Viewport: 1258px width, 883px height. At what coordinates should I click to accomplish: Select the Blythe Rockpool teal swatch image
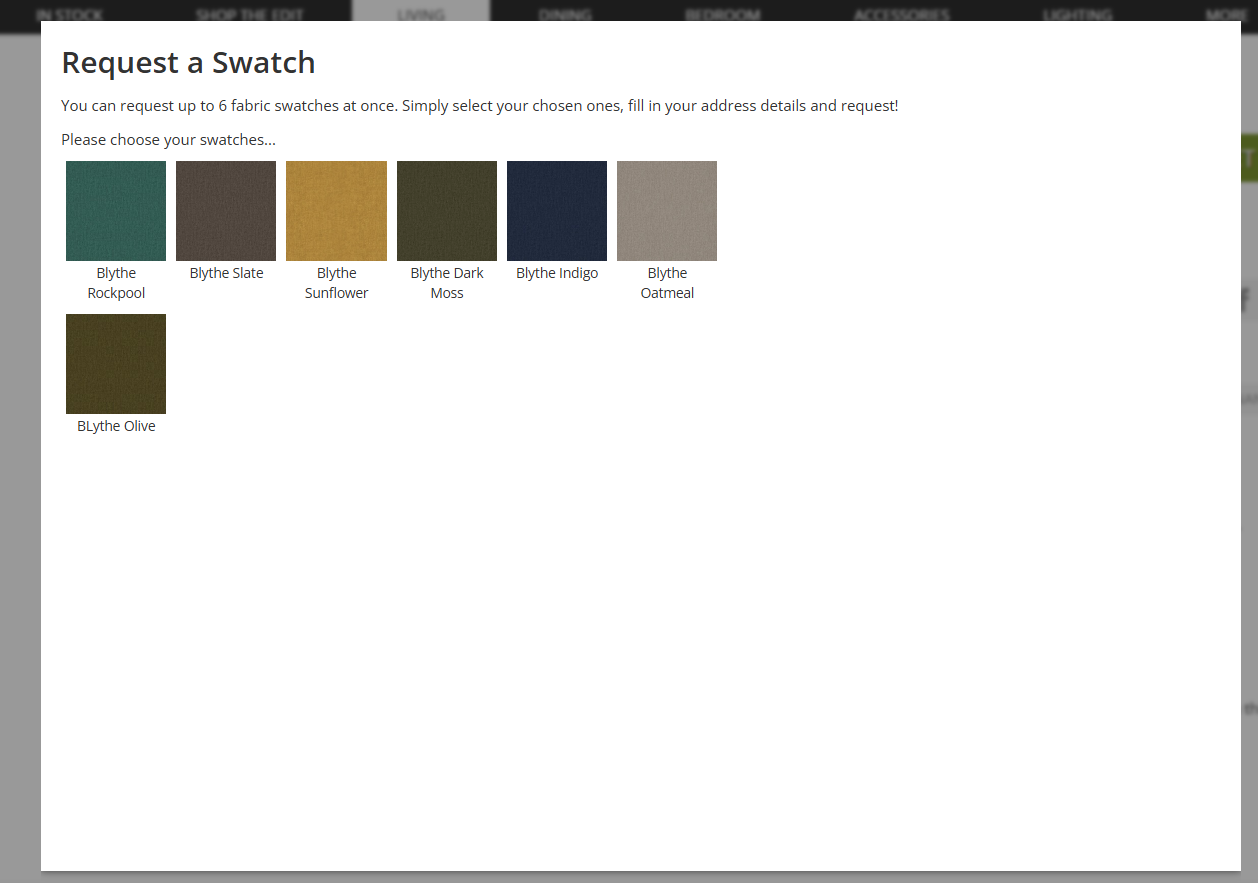coord(116,211)
